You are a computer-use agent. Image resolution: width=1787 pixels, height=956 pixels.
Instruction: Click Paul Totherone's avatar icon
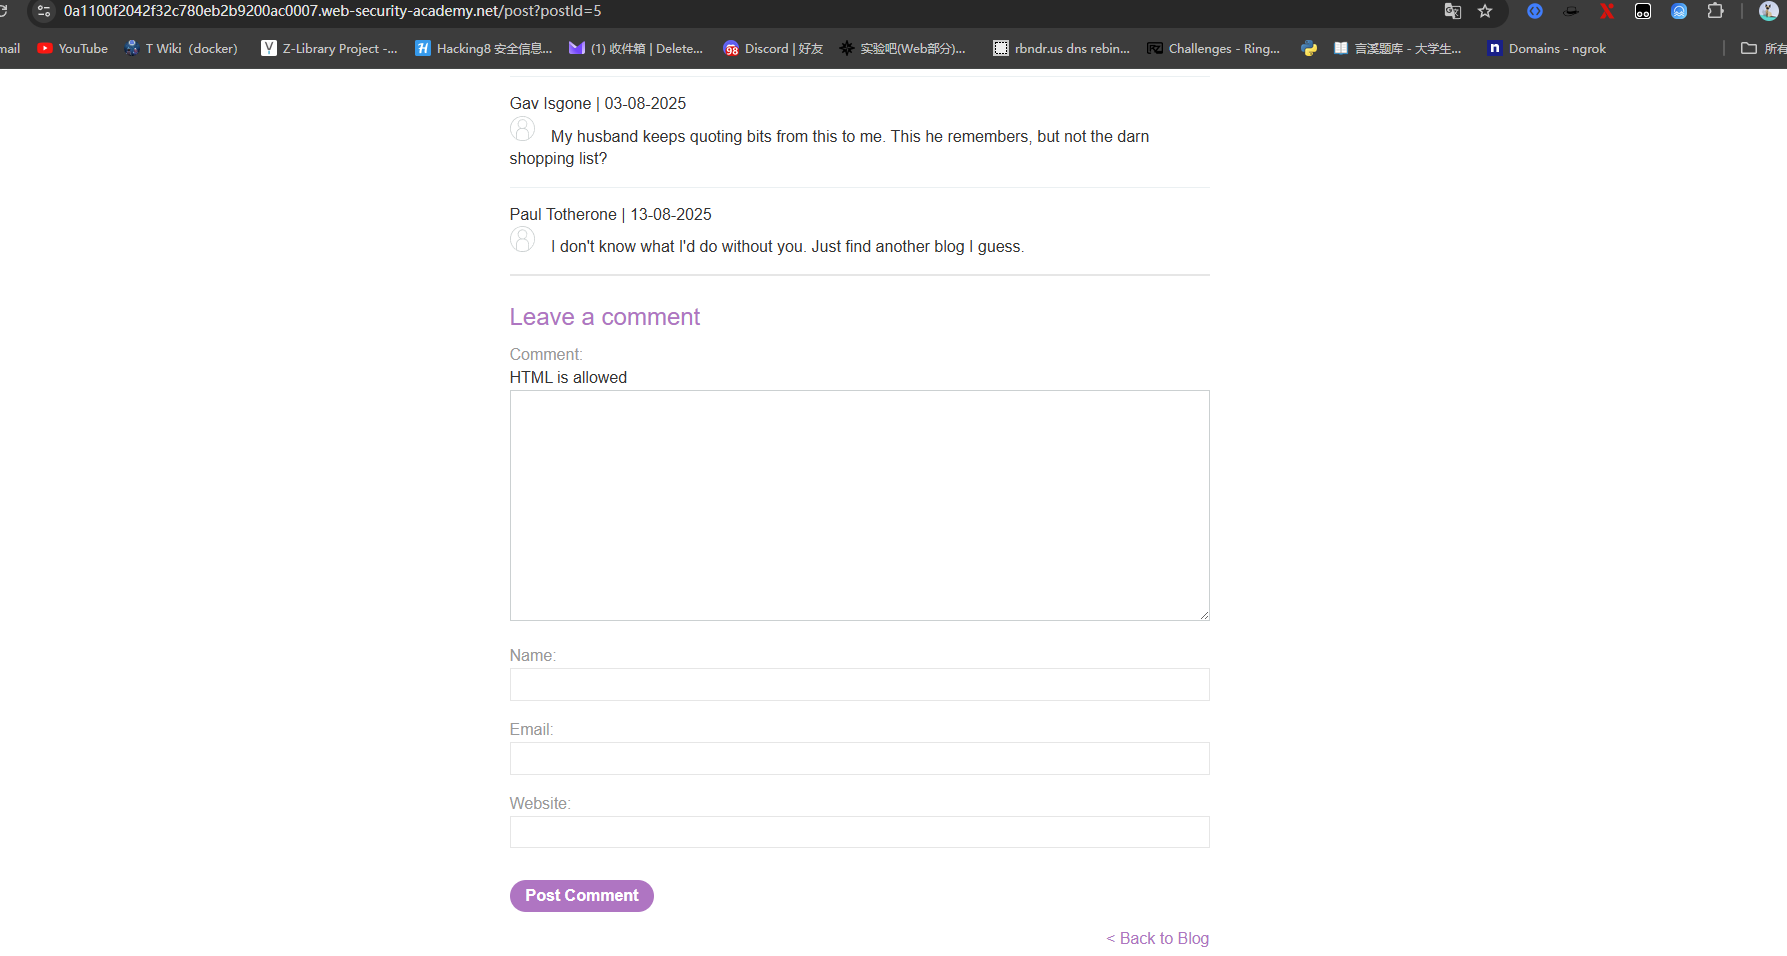pyautogui.click(x=522, y=239)
